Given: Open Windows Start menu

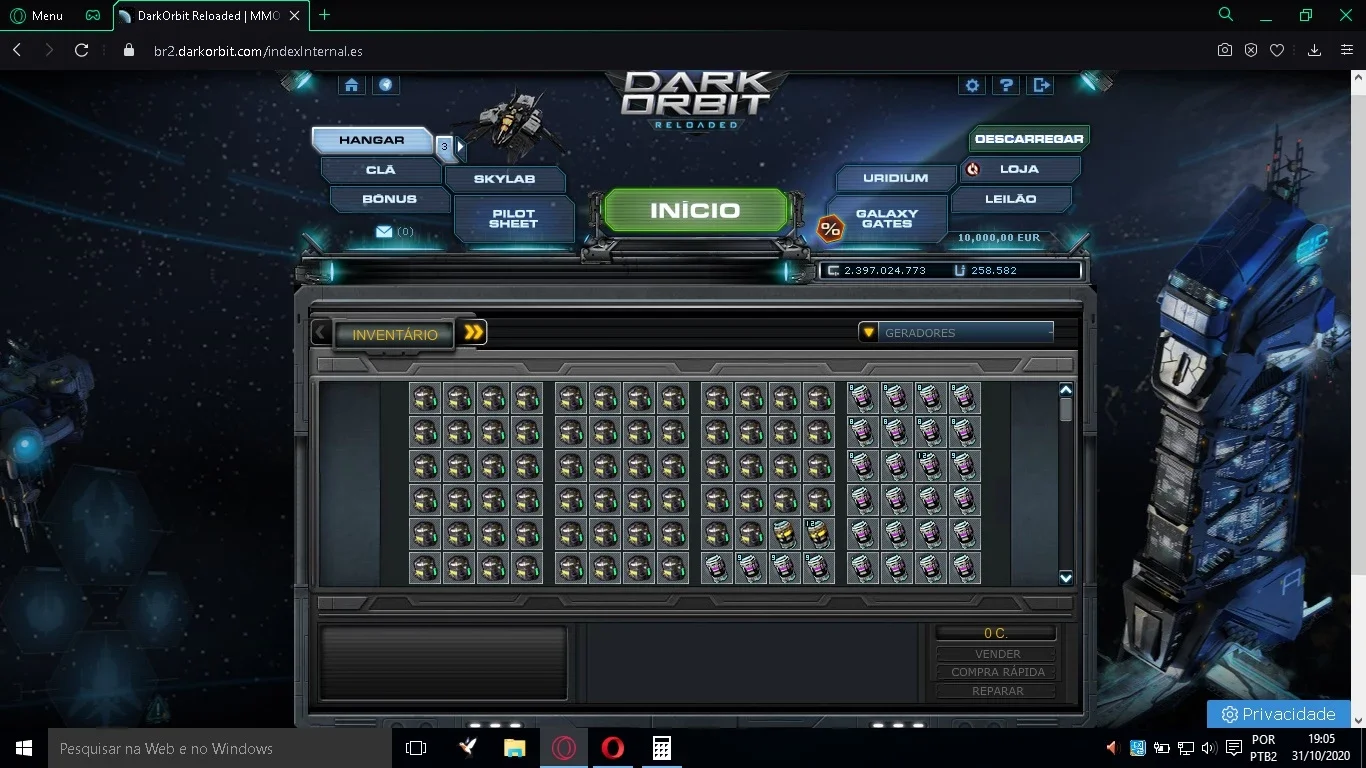Looking at the screenshot, I should (x=24, y=748).
